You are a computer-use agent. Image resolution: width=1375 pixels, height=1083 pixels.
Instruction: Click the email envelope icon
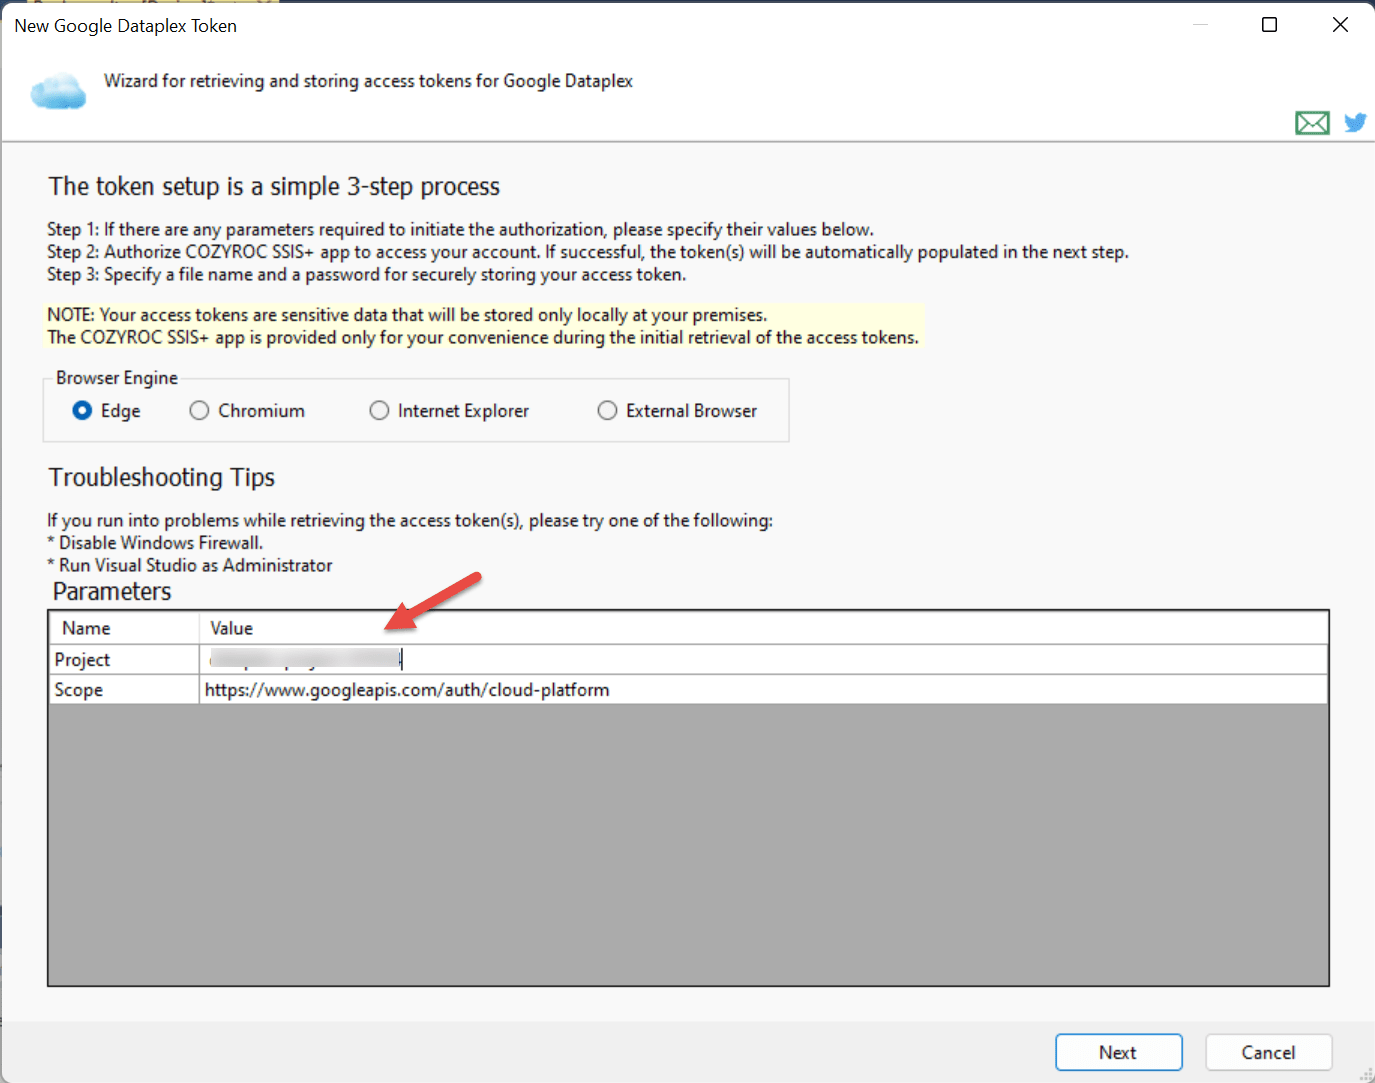(1312, 123)
